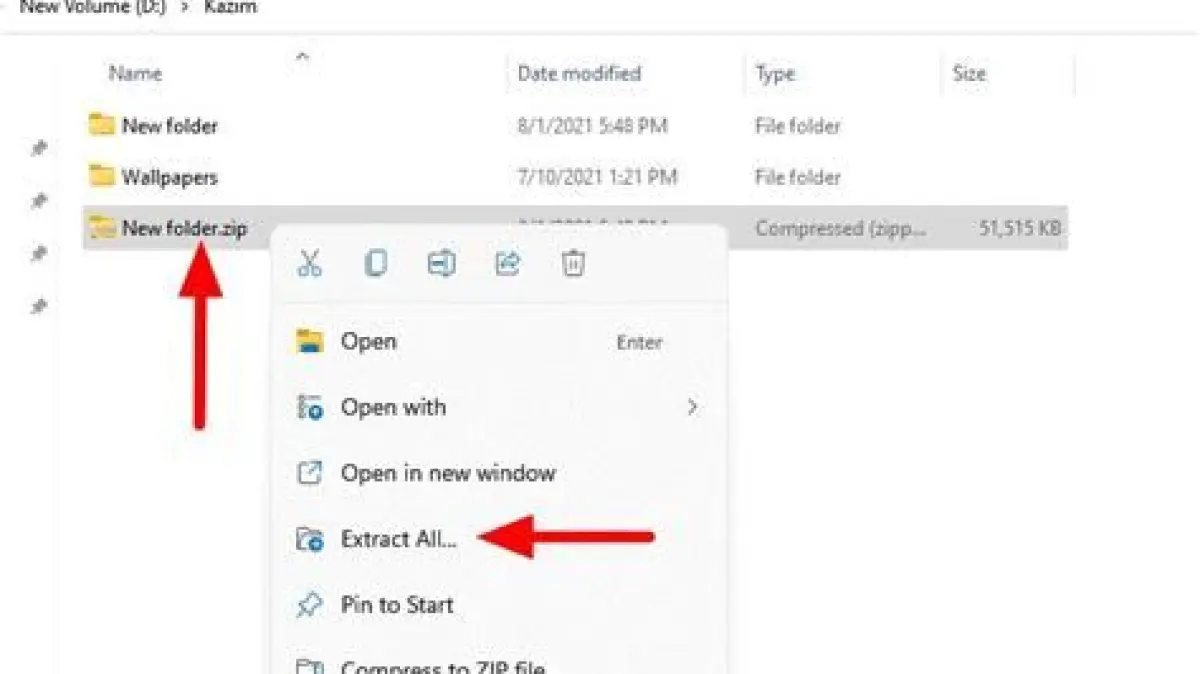Click the Copy icon in context menu
Viewport: 1200px width, 674px height.
(x=375, y=263)
